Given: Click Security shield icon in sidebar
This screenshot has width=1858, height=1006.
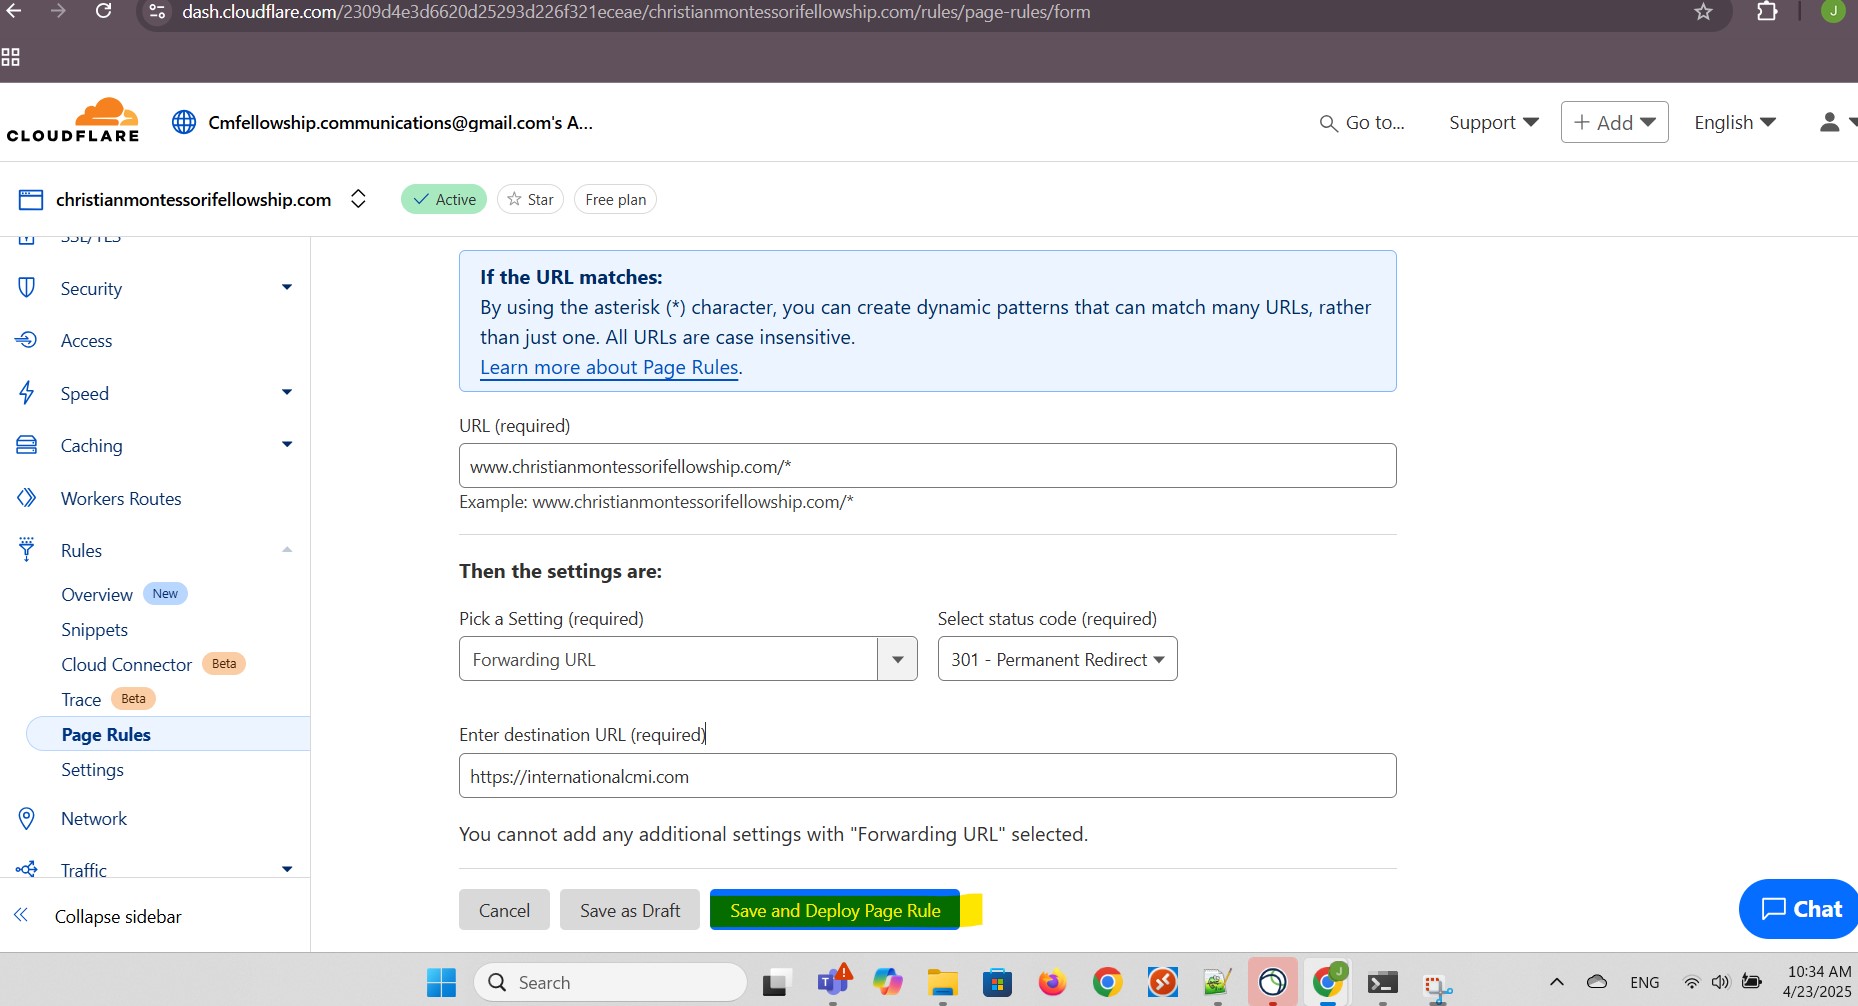Looking at the screenshot, I should pyautogui.click(x=27, y=288).
